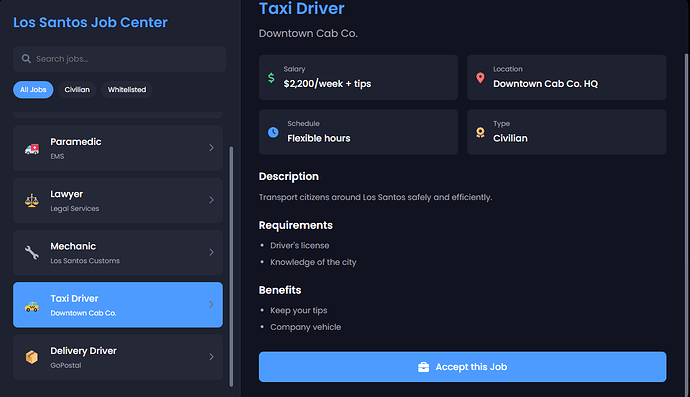Open the Delivery Driver chevron arrow
Viewport: 690px width, 397px height.
click(x=211, y=357)
